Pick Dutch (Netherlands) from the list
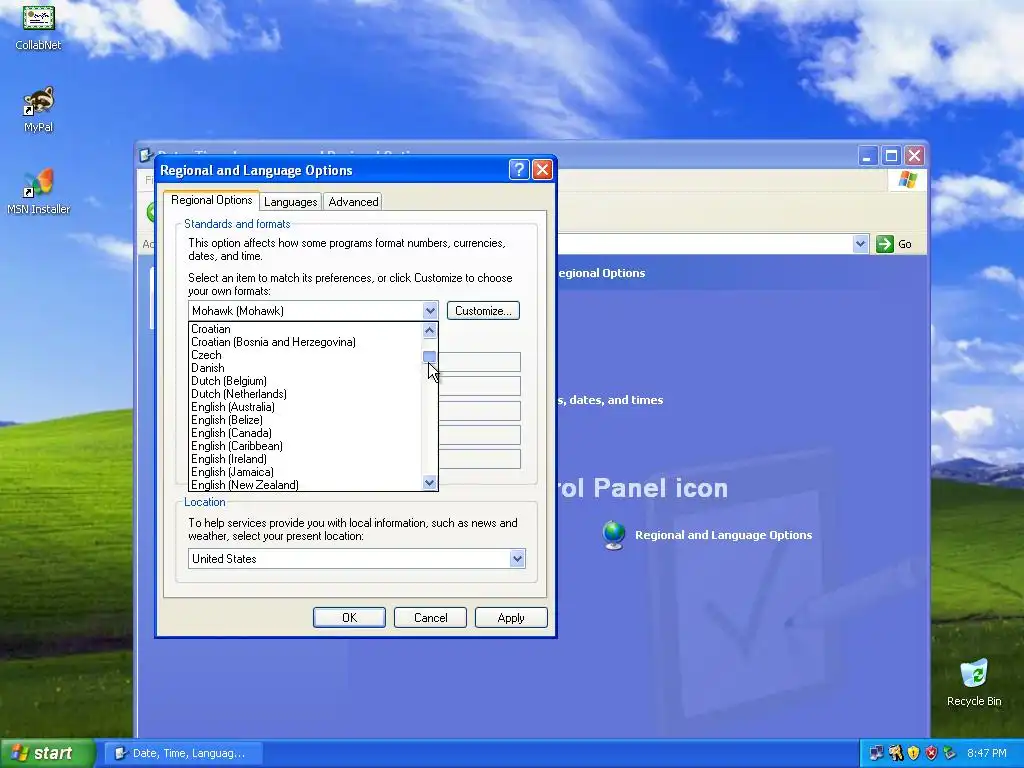The height and width of the screenshot is (768, 1024). (x=305, y=394)
